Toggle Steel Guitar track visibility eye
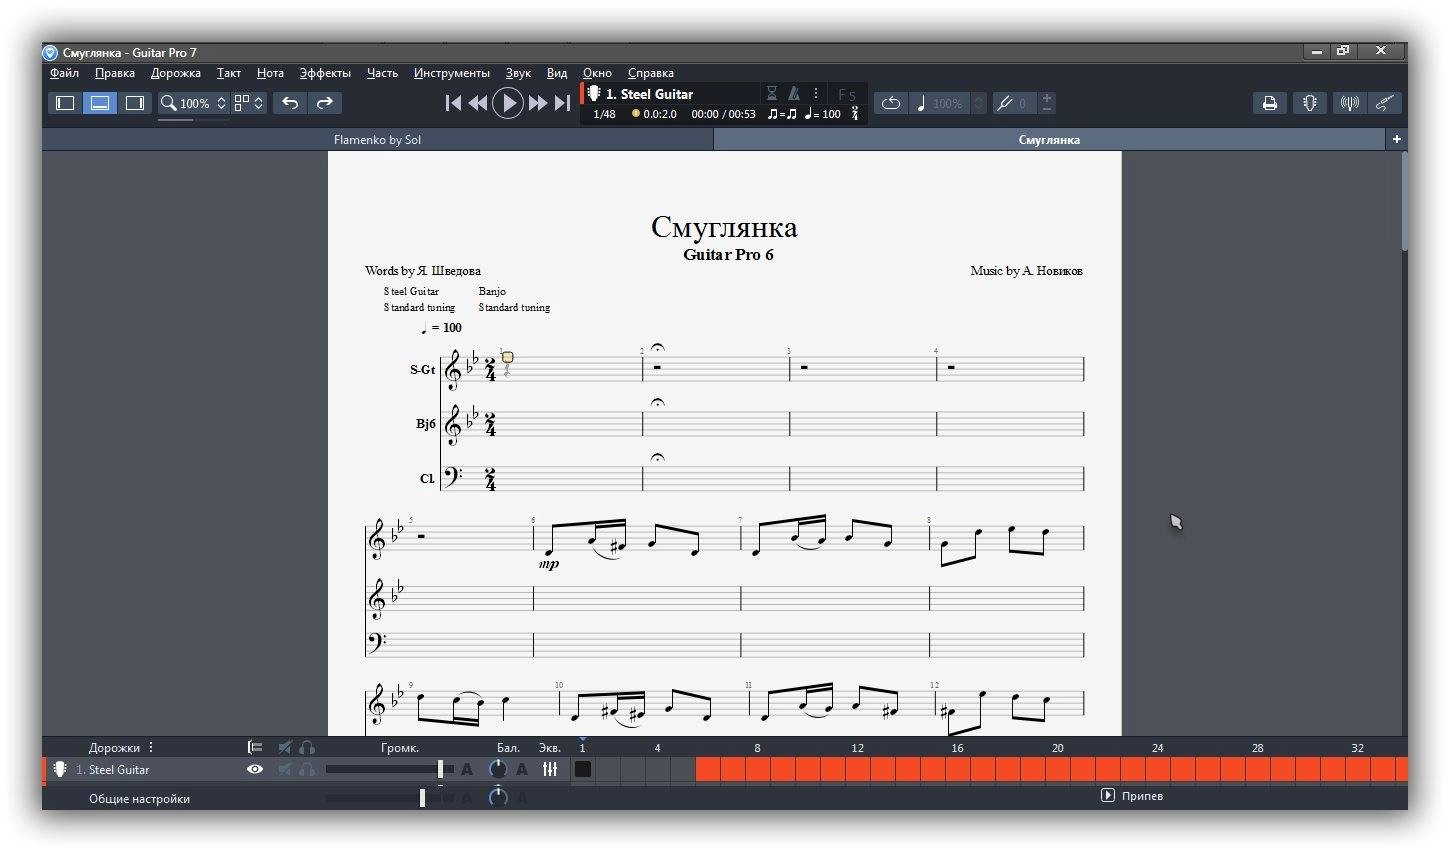The height and width of the screenshot is (852, 1450). coord(255,769)
